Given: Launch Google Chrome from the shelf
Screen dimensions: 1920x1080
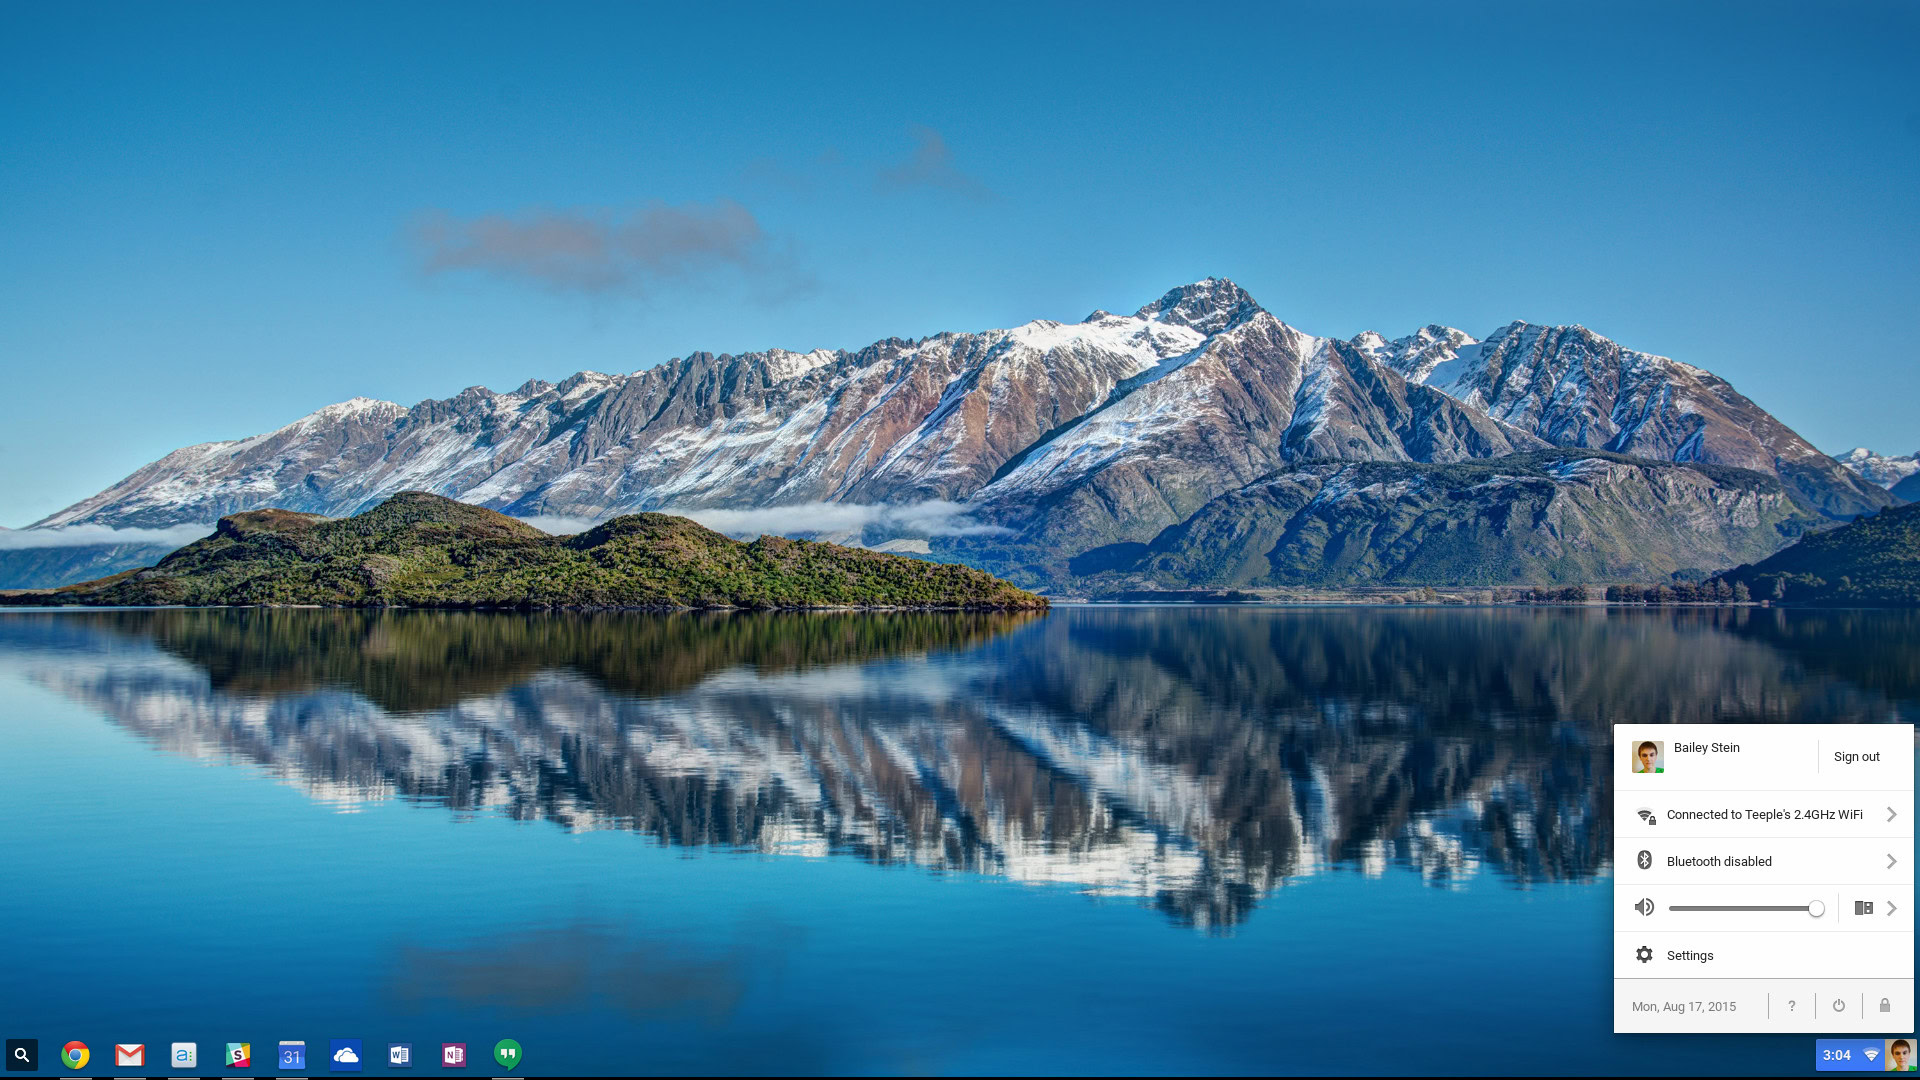Looking at the screenshot, I should click(75, 1055).
